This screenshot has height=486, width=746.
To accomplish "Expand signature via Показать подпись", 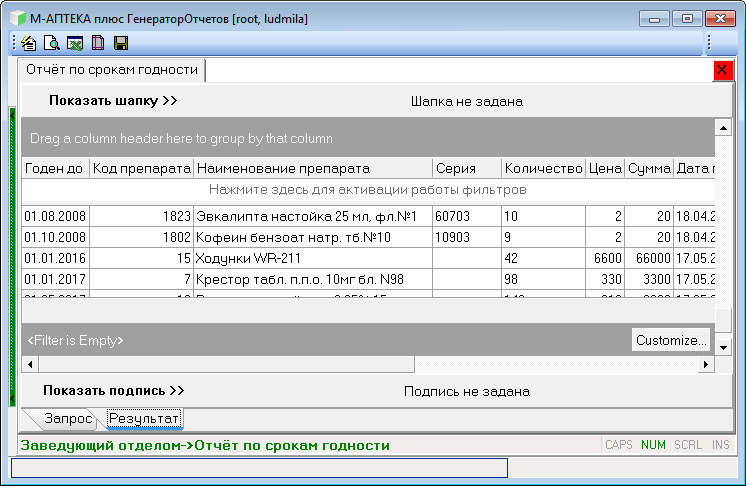I will click(114, 391).
